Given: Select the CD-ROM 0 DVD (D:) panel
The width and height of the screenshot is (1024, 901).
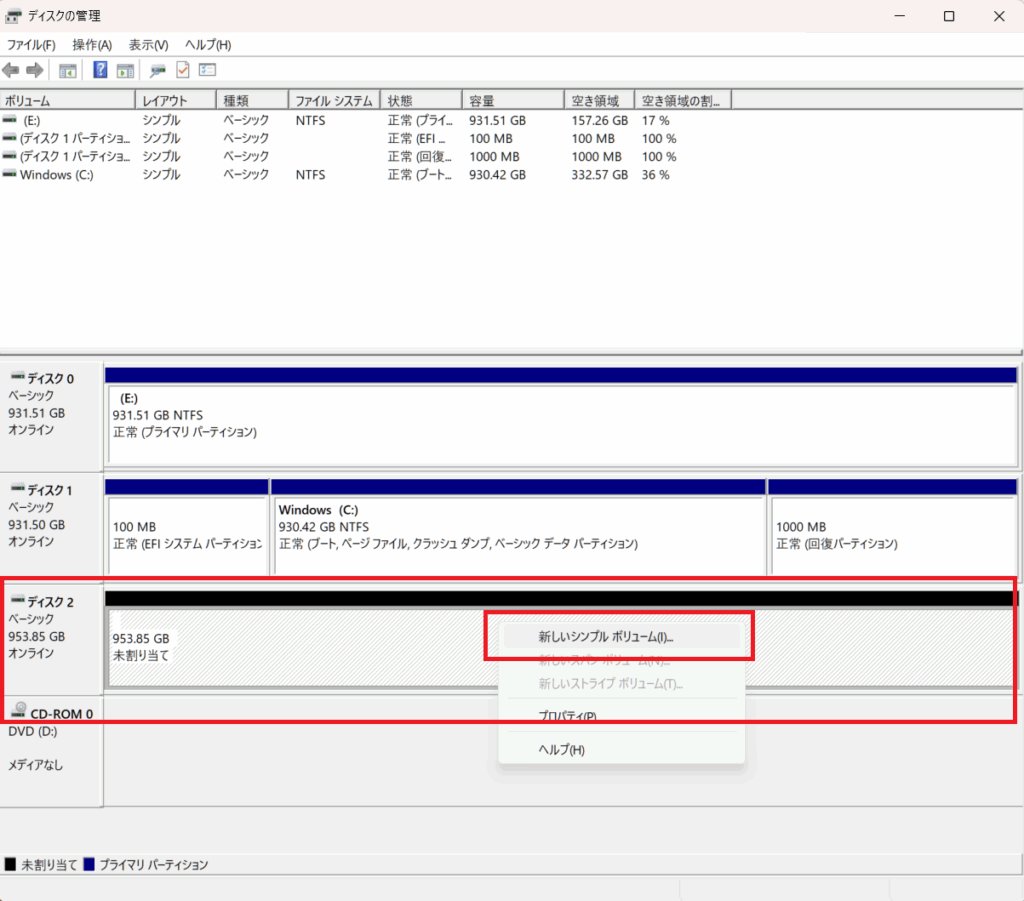Looking at the screenshot, I should click(52, 751).
